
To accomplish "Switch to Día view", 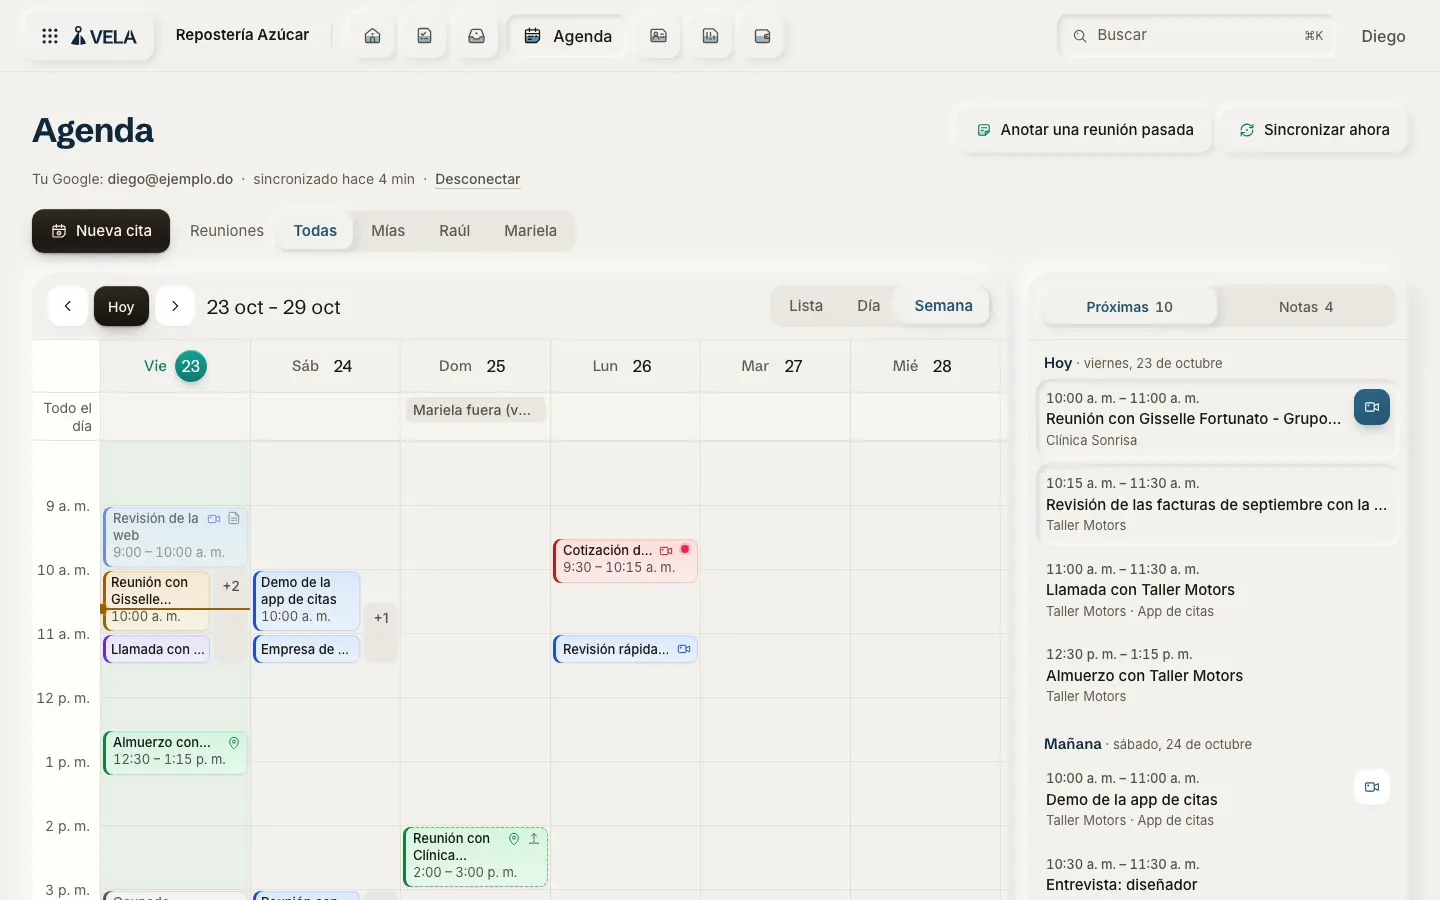I will click(x=869, y=306).
